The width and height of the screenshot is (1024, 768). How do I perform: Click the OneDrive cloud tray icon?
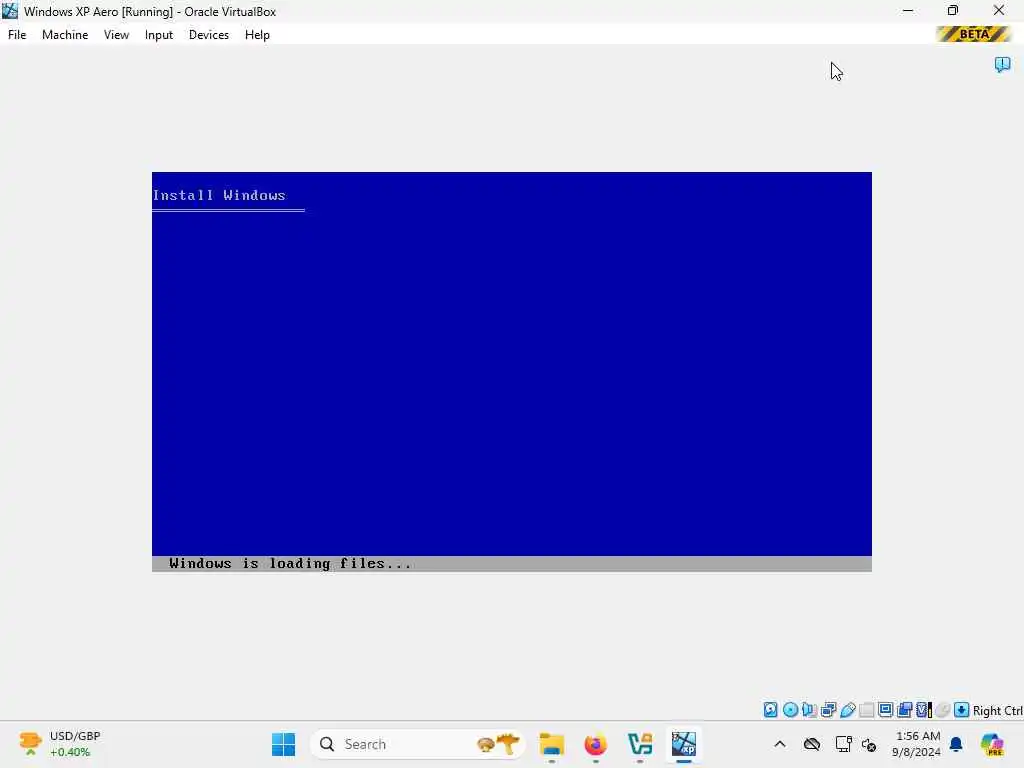coord(812,744)
